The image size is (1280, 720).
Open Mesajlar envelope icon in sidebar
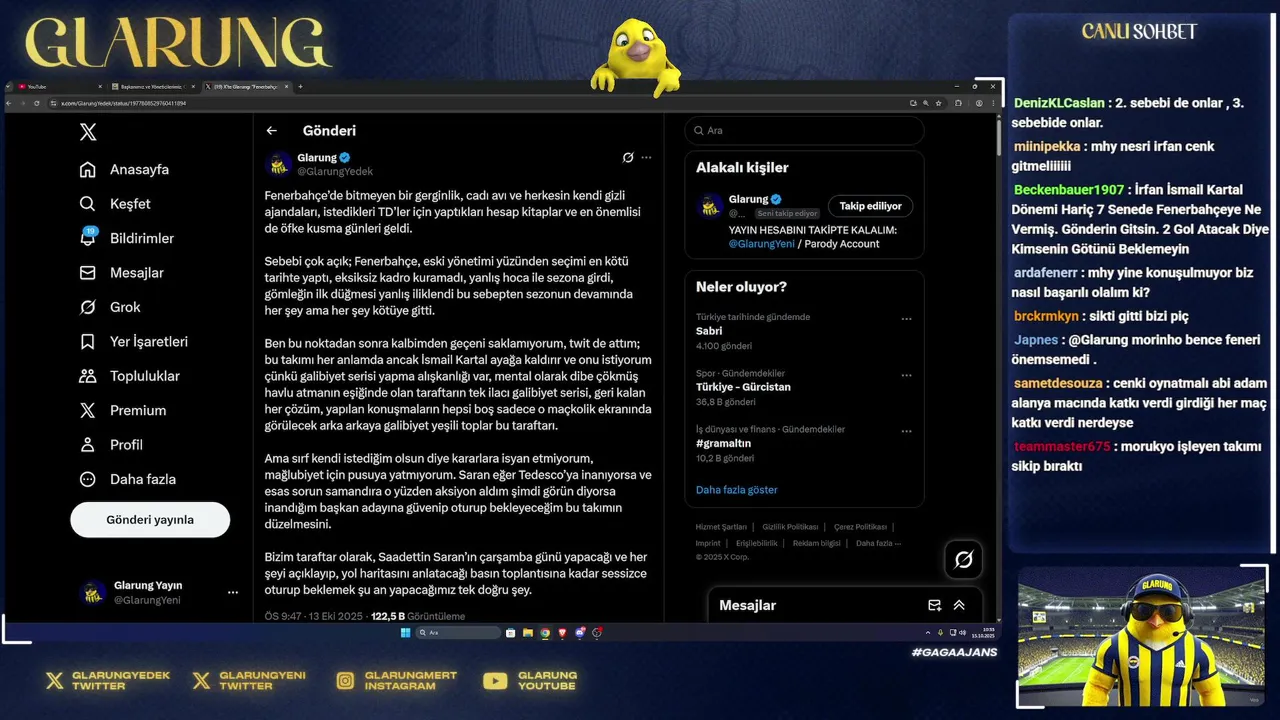tap(88, 273)
